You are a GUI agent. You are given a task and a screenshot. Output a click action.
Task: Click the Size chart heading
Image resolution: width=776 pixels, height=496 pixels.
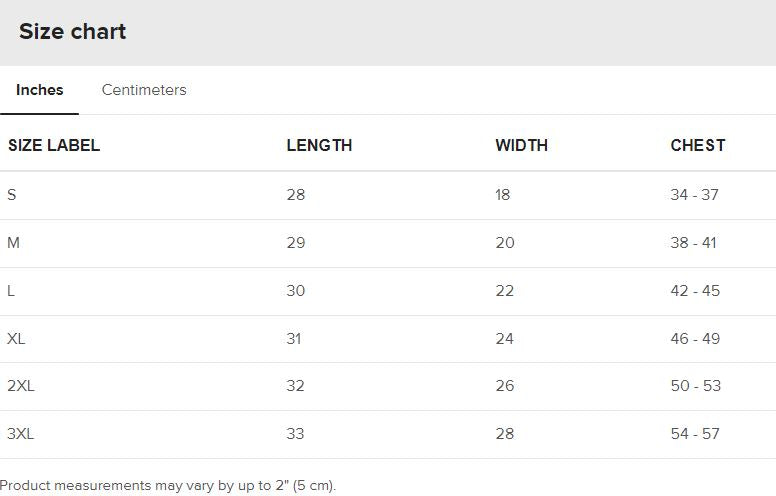point(72,32)
